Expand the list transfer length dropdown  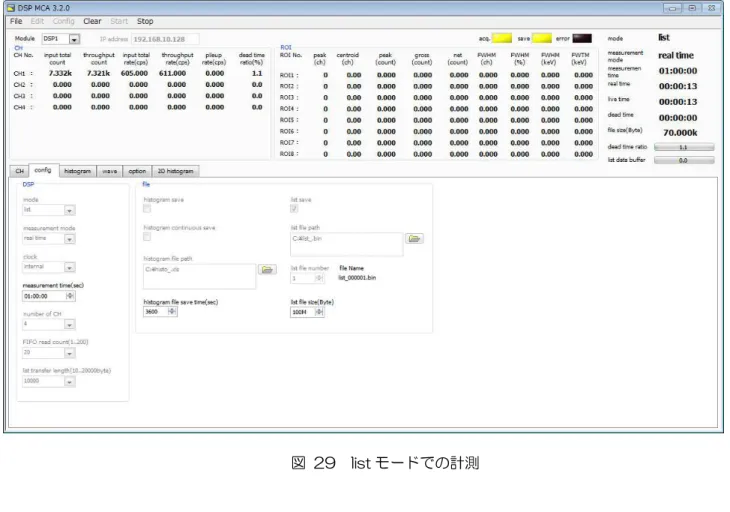[x=69, y=382]
